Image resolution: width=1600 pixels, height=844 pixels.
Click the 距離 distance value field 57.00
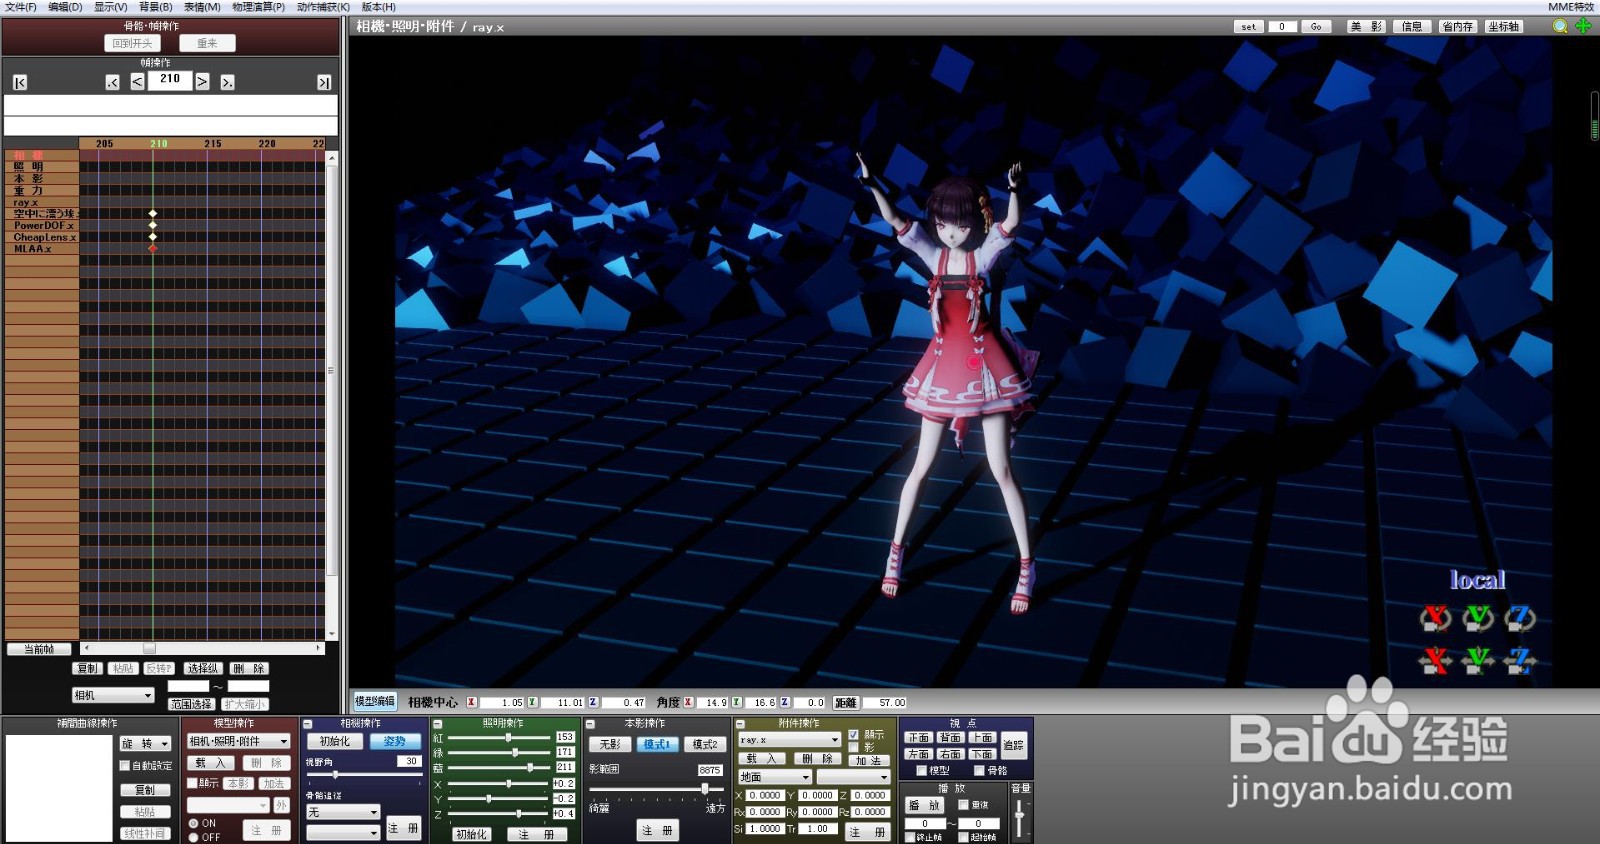pos(886,703)
